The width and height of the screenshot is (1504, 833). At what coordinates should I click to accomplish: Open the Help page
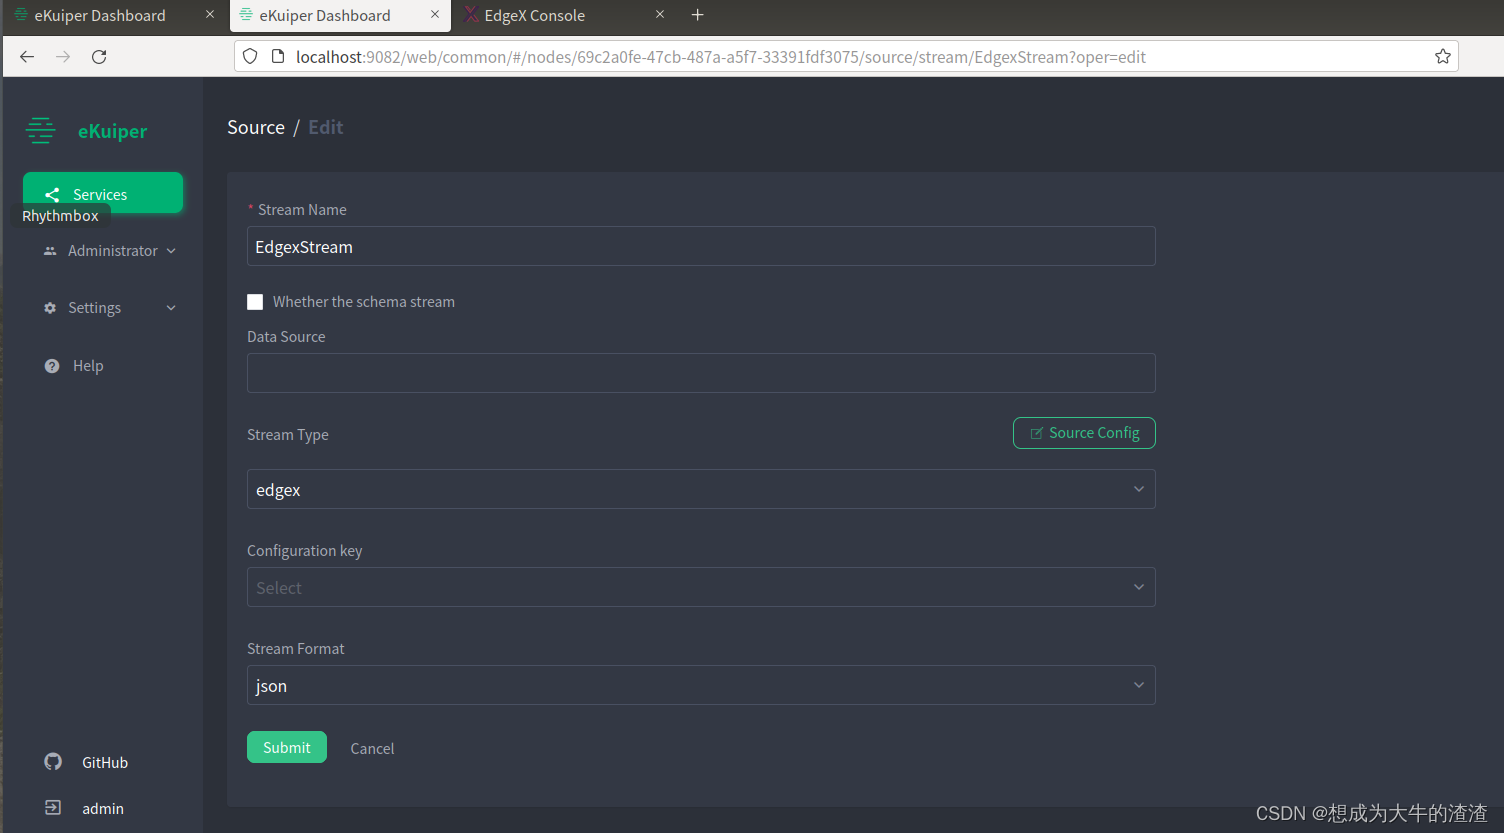[88, 366]
